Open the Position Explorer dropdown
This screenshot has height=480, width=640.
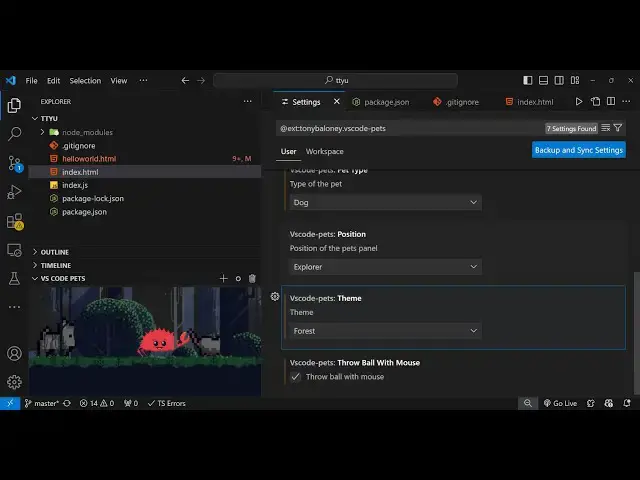[385, 267]
